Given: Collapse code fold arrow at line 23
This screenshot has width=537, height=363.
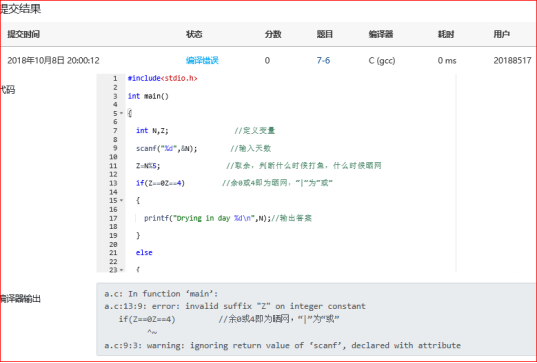Looking at the screenshot, I should coord(121,270).
